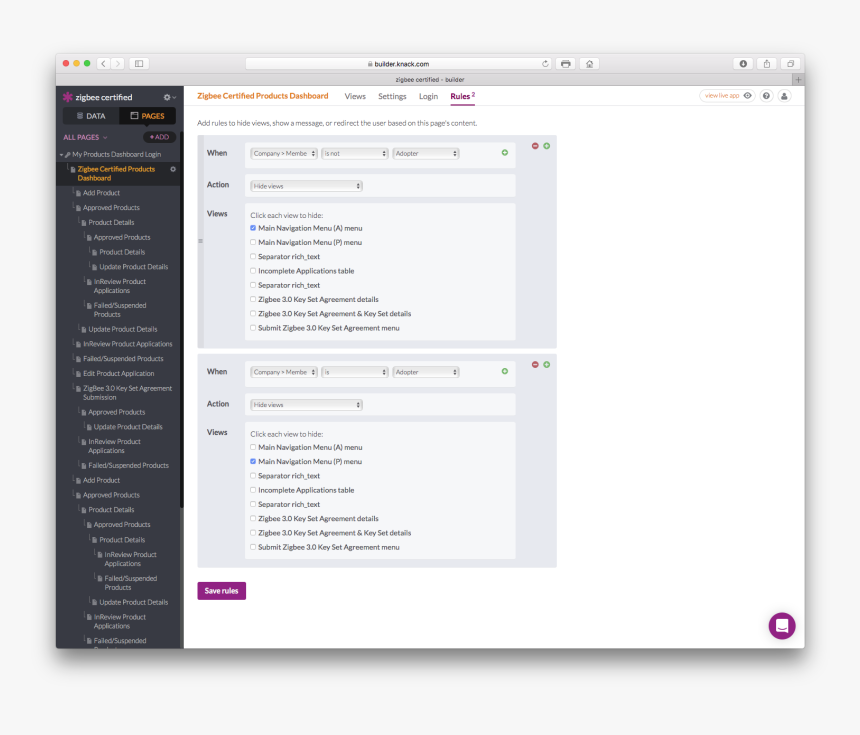Image resolution: width=860 pixels, height=735 pixels.
Task: Add a rule after the second rule
Action: coord(547,365)
